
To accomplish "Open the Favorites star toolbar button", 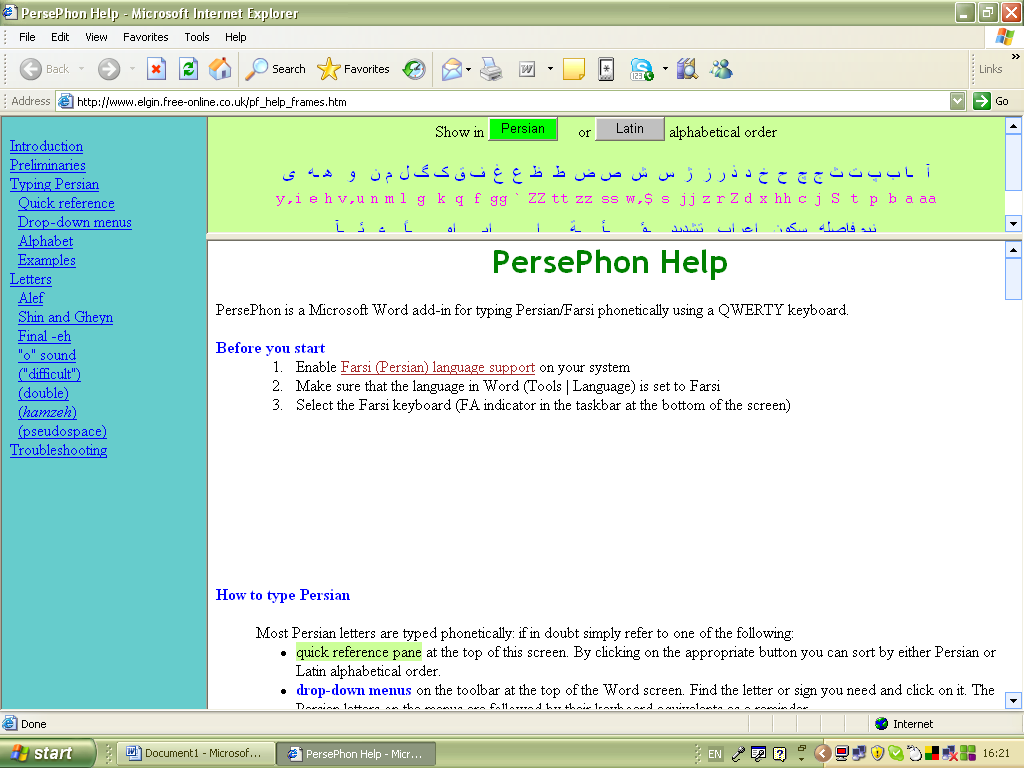I will click(x=353, y=69).
